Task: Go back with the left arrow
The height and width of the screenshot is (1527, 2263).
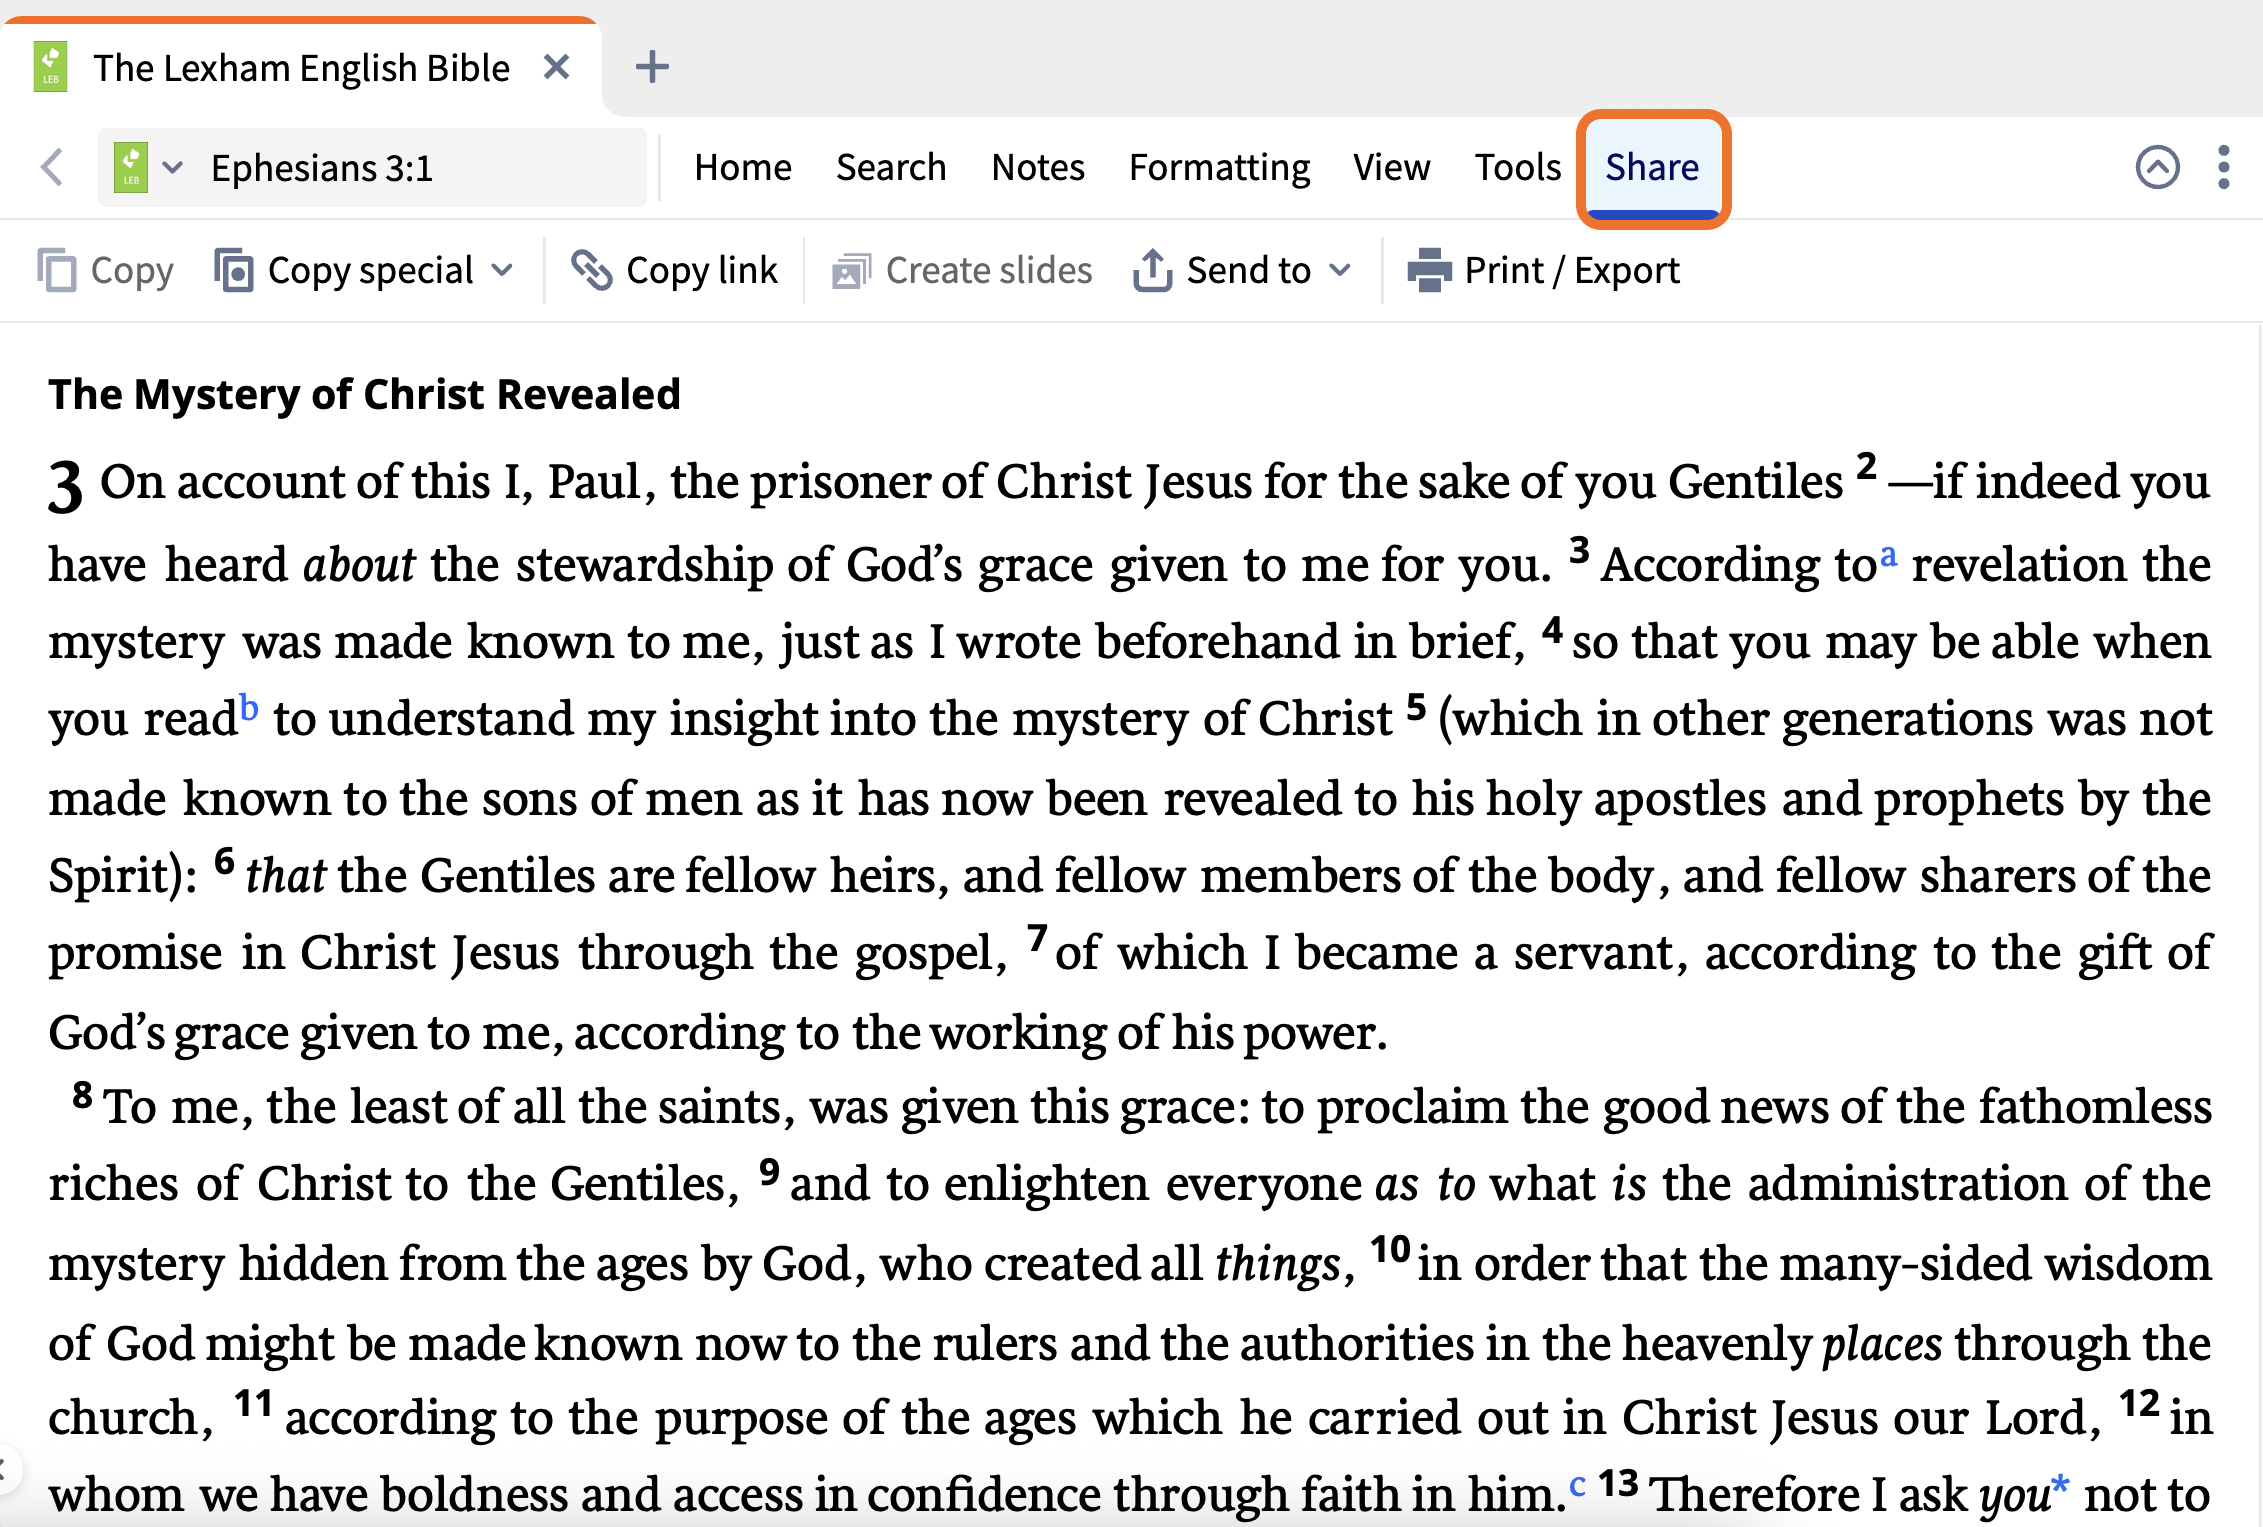Action: coord(52,167)
